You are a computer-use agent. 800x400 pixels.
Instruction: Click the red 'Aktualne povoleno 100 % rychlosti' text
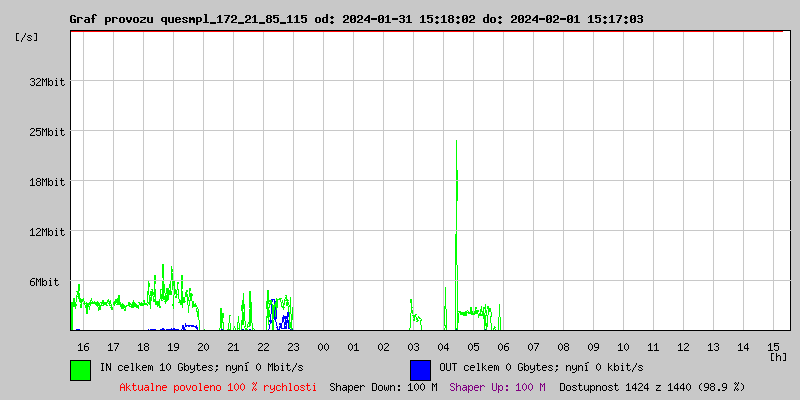pos(217,386)
